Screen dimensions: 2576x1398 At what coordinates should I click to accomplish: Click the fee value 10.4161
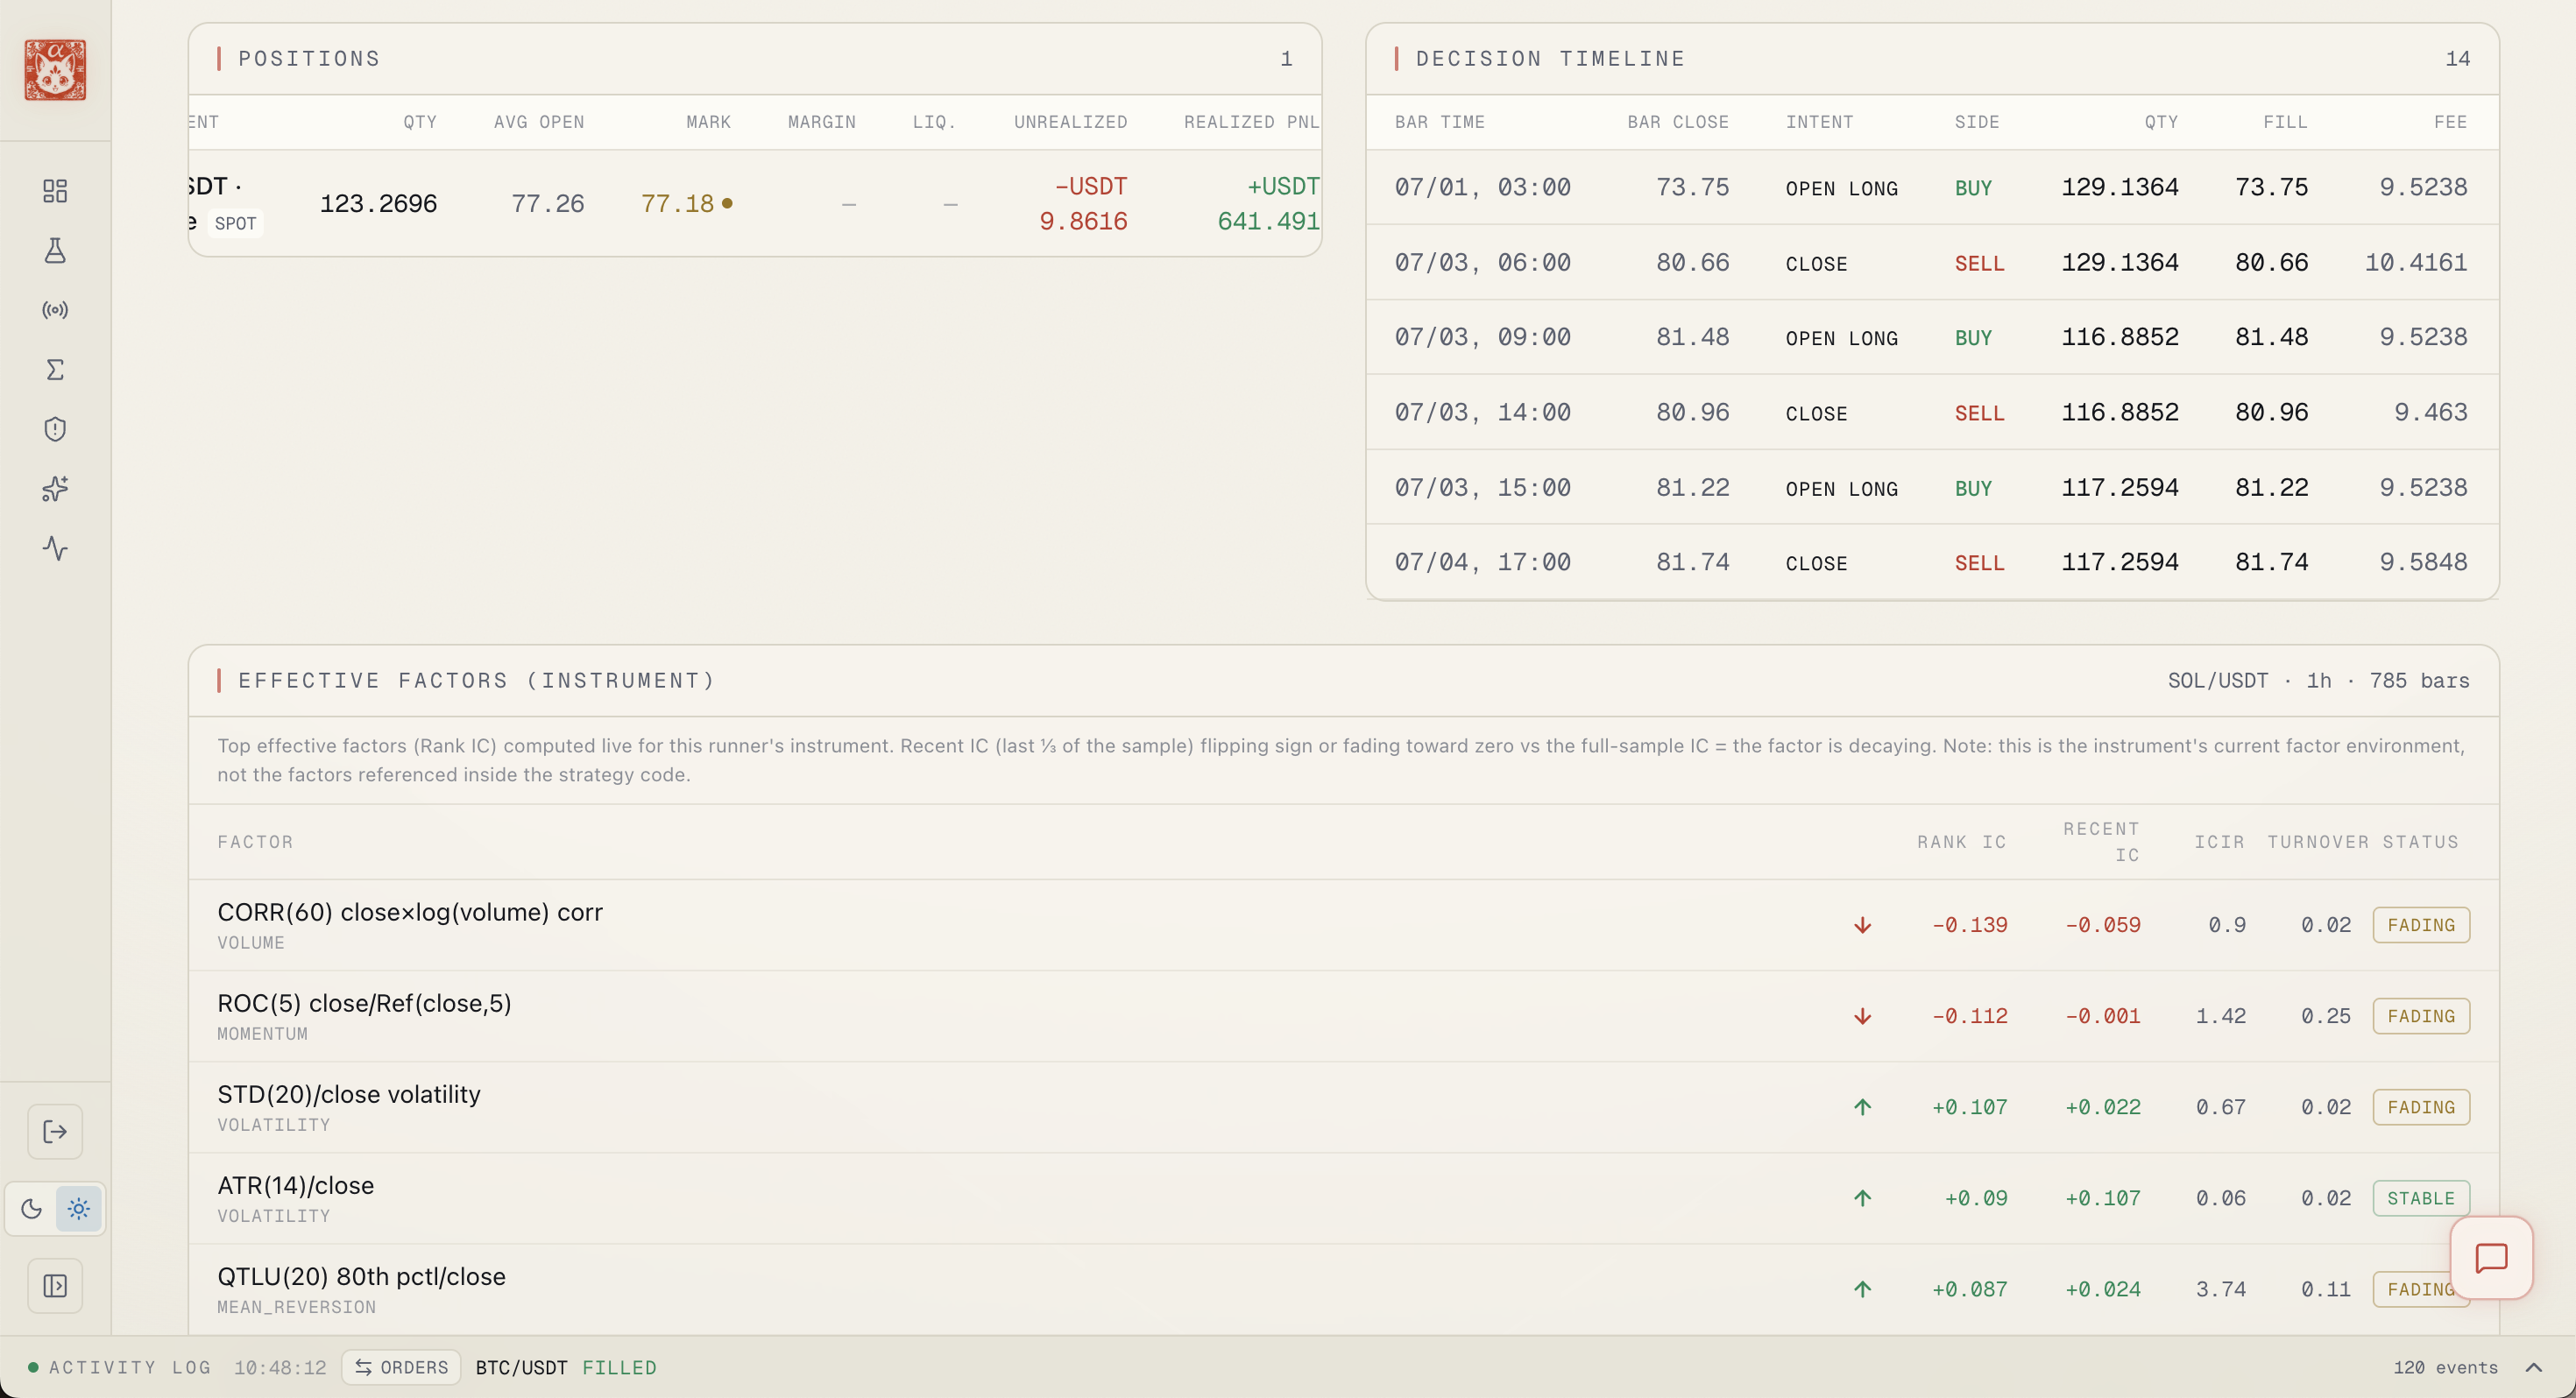tap(2415, 262)
